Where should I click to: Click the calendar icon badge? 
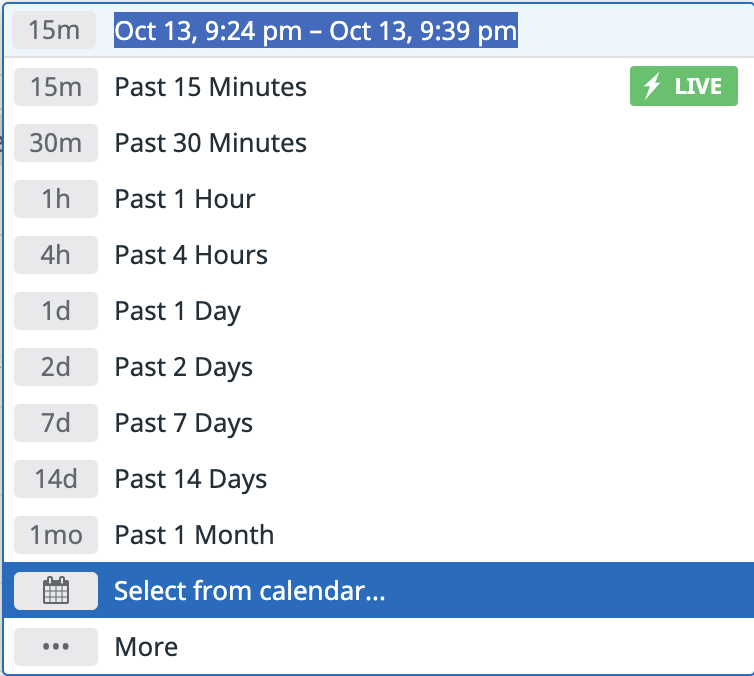pyautogui.click(x=56, y=590)
